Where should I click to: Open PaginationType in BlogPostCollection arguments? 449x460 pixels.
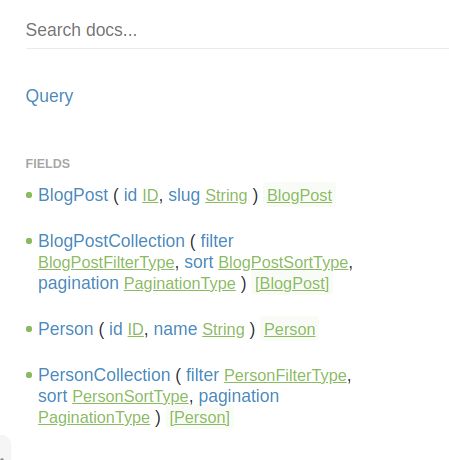180,284
